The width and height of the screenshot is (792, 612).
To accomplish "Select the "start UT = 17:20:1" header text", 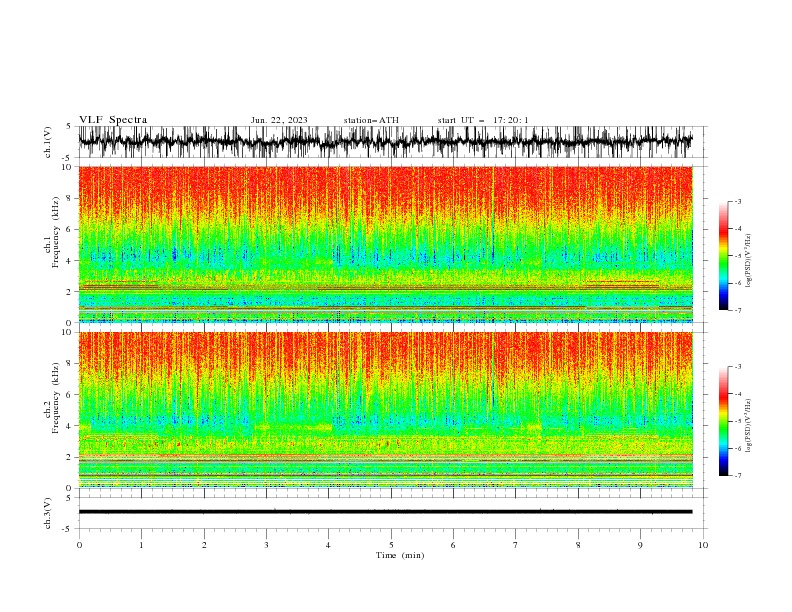I will (483, 120).
